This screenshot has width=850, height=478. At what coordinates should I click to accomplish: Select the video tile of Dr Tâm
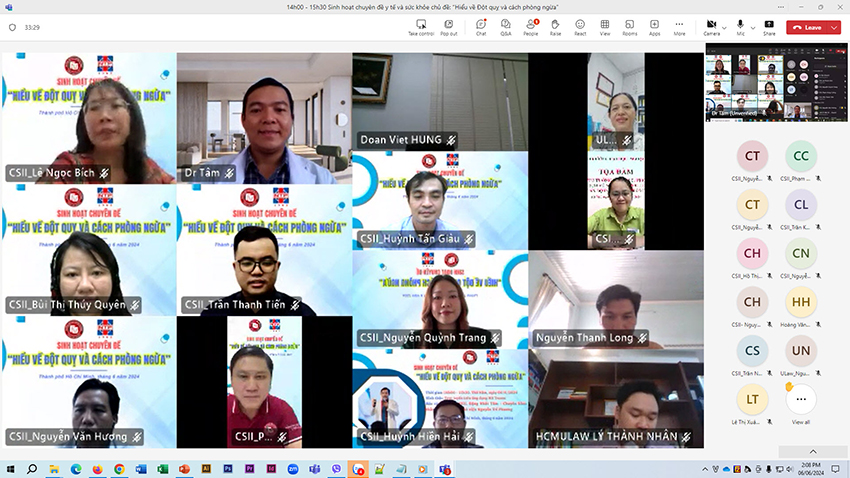click(264, 118)
